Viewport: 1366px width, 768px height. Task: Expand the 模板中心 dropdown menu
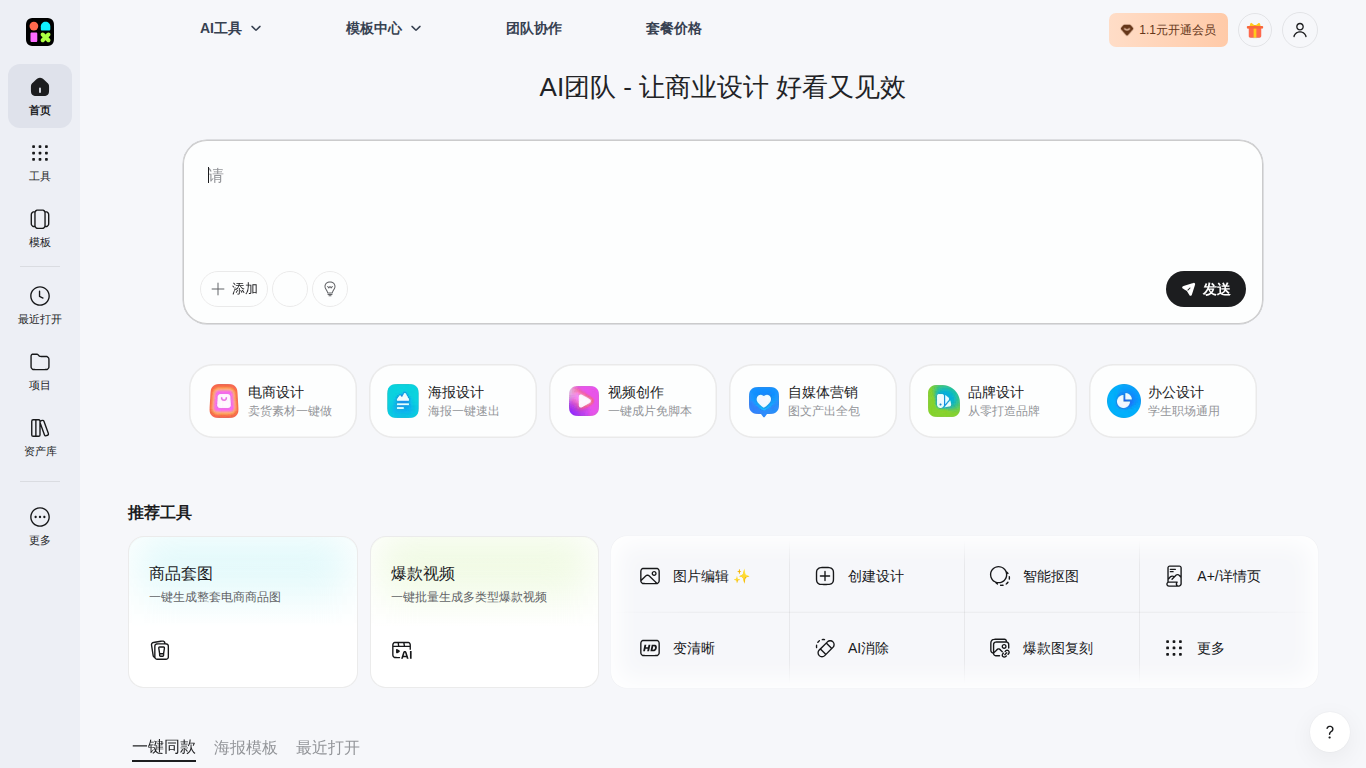pos(384,29)
